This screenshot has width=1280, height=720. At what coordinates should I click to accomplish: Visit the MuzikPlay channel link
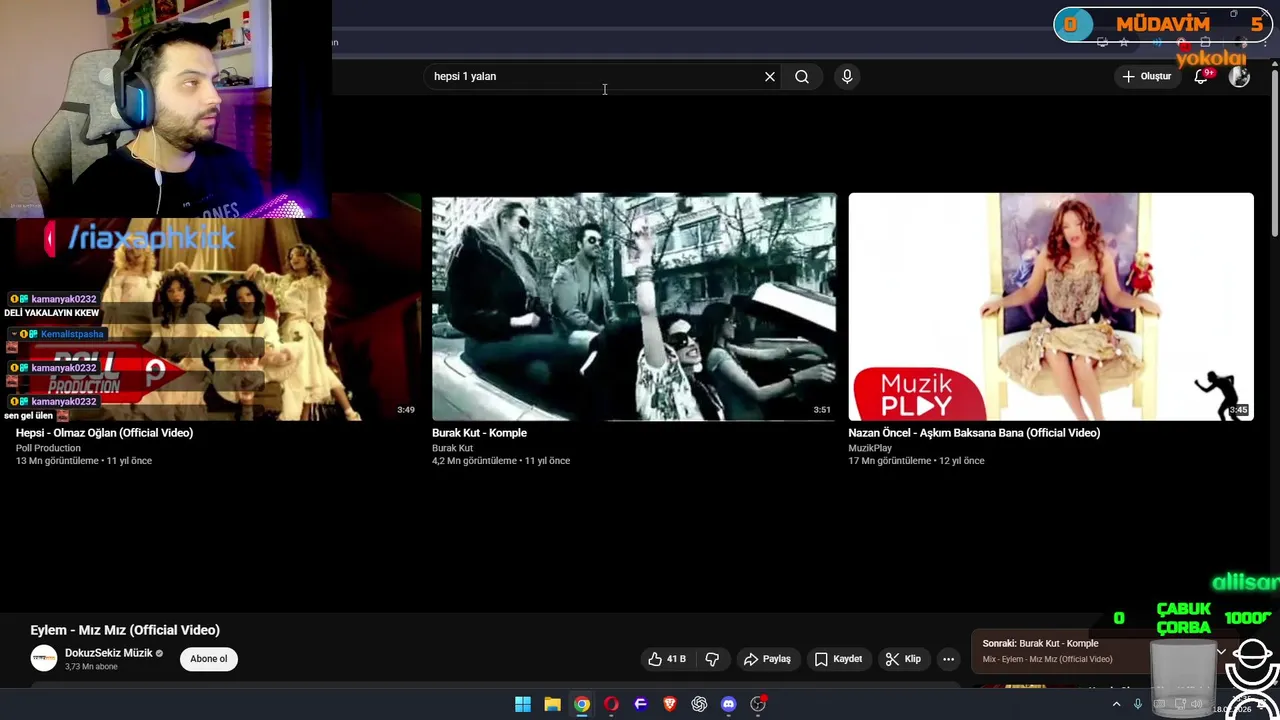(870, 448)
